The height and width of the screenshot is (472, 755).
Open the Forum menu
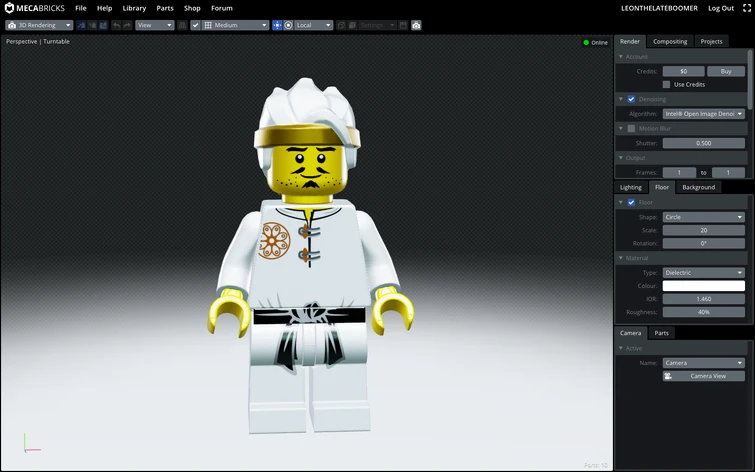click(222, 8)
